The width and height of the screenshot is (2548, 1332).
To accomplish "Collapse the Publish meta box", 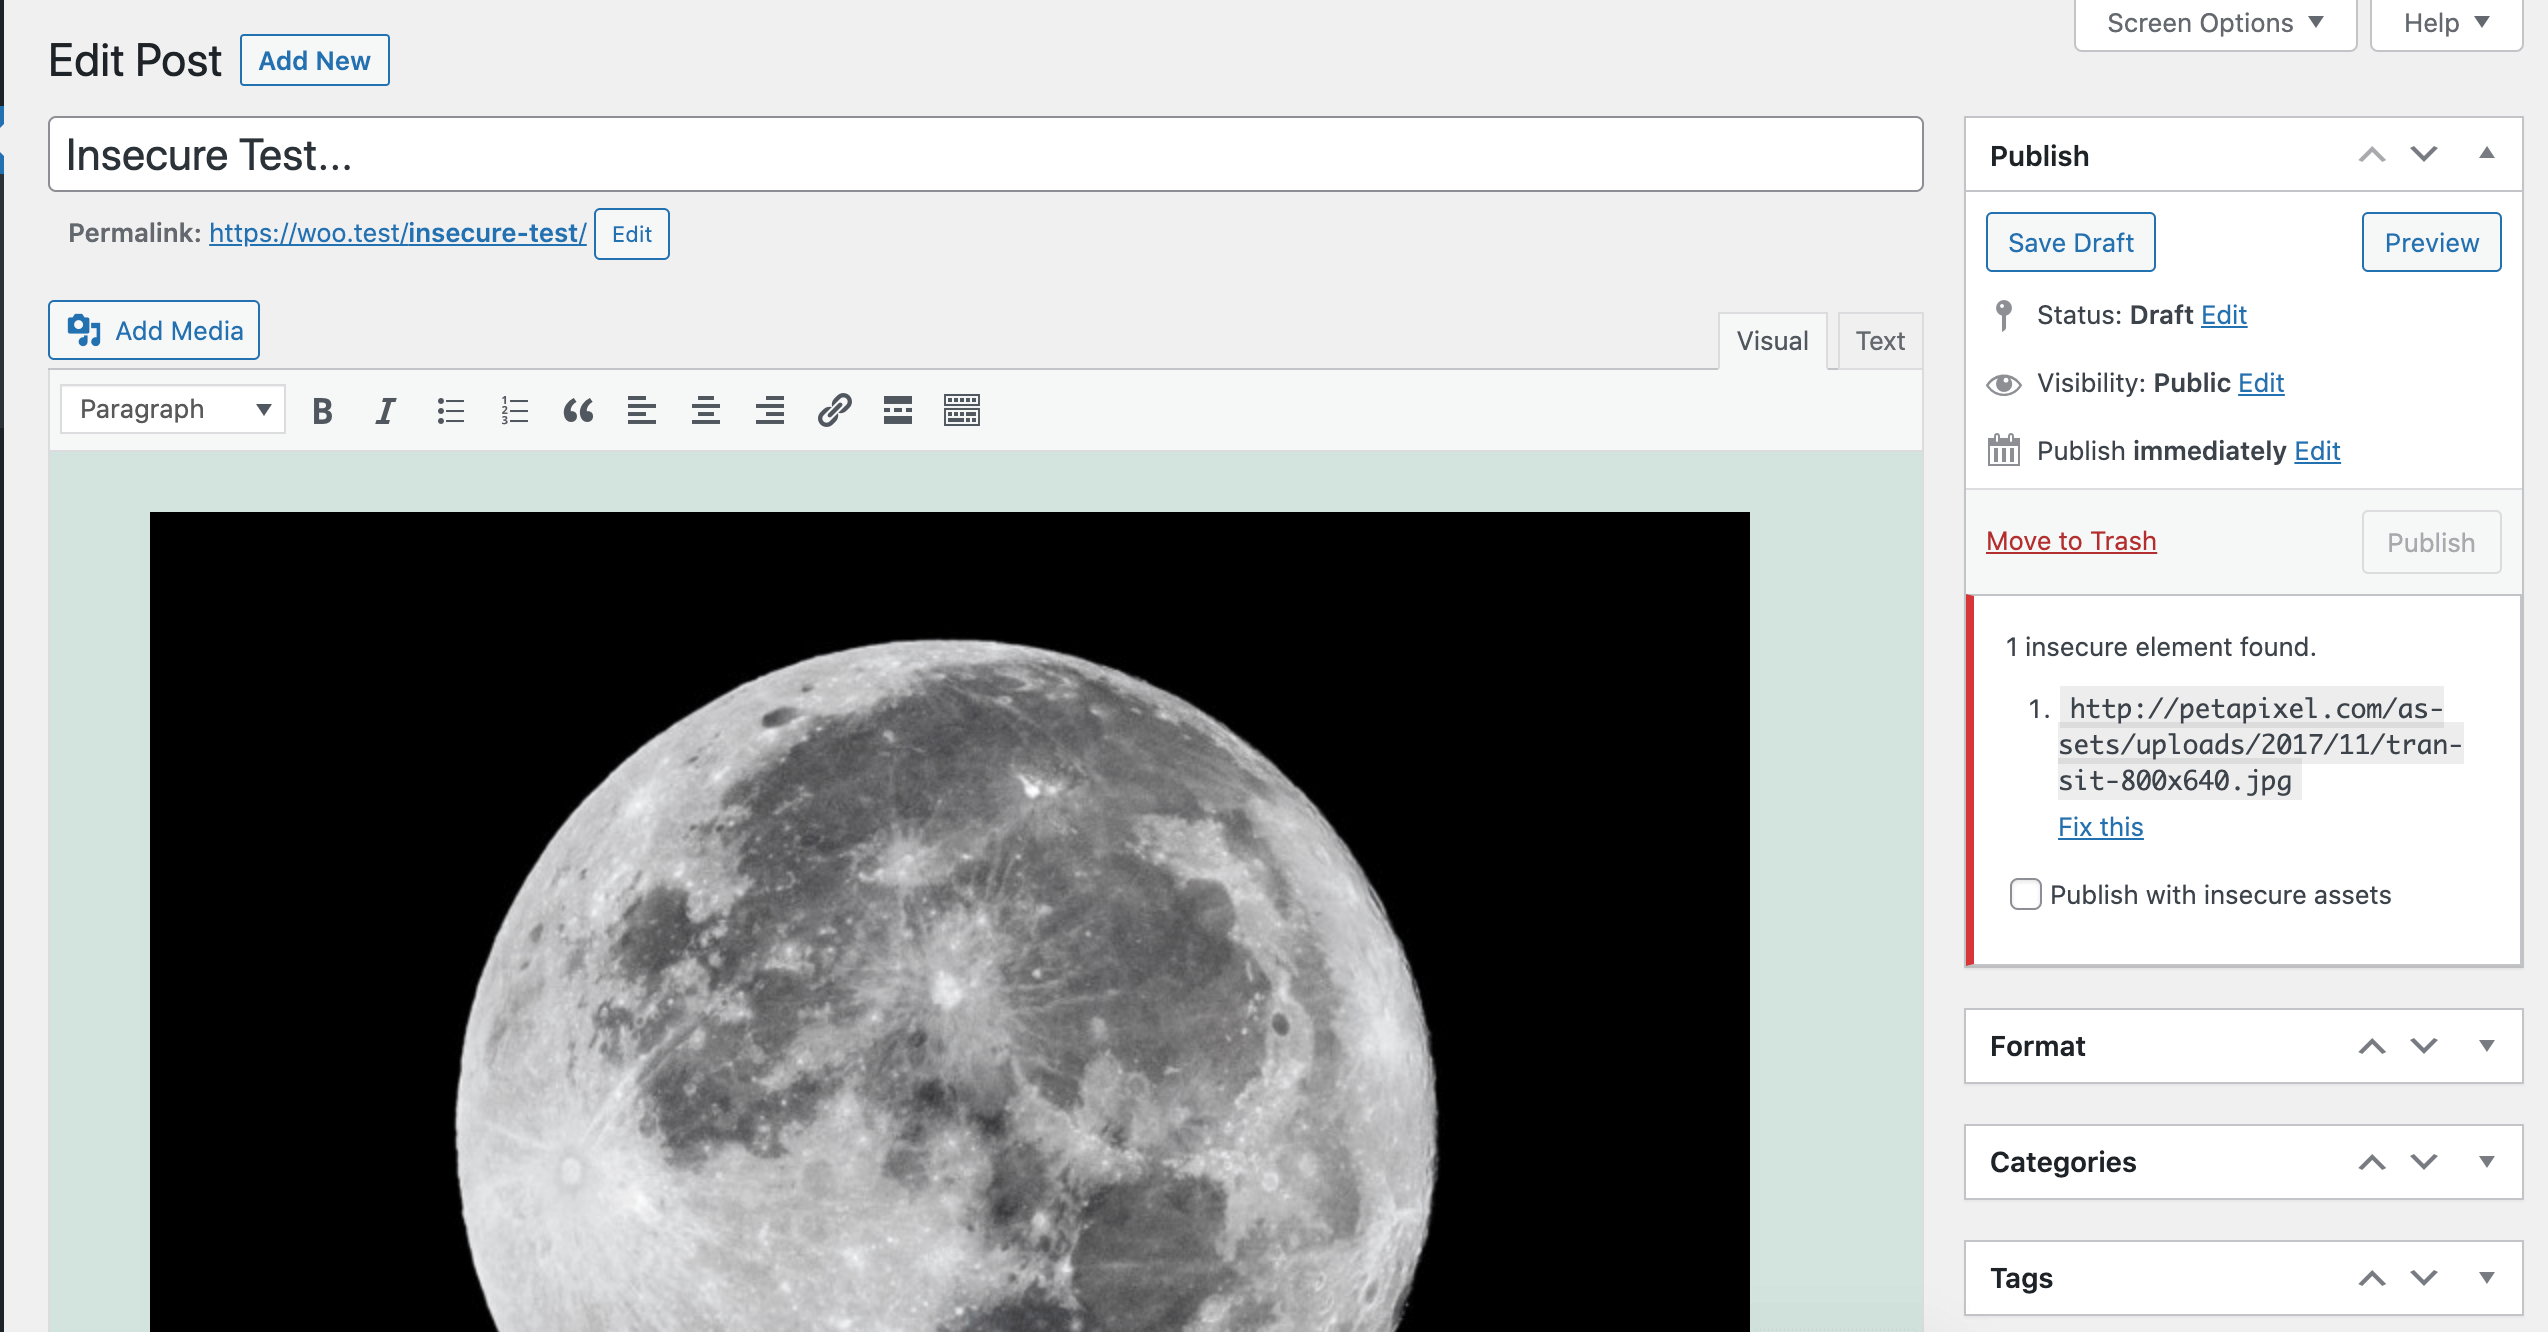I will 2487,154.
